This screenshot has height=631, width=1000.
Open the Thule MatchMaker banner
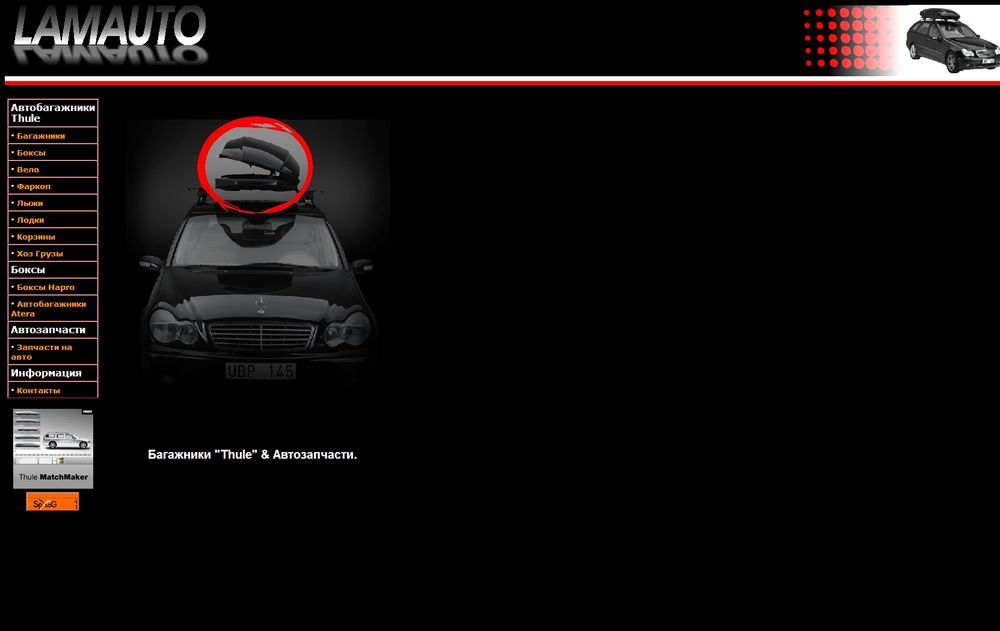[53, 449]
